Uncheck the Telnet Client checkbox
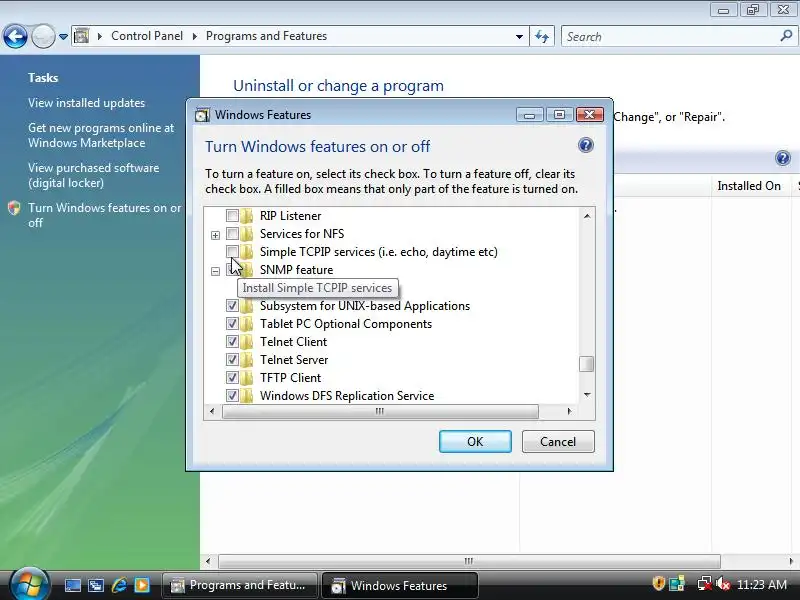The width and height of the screenshot is (800, 600). pyautogui.click(x=232, y=341)
